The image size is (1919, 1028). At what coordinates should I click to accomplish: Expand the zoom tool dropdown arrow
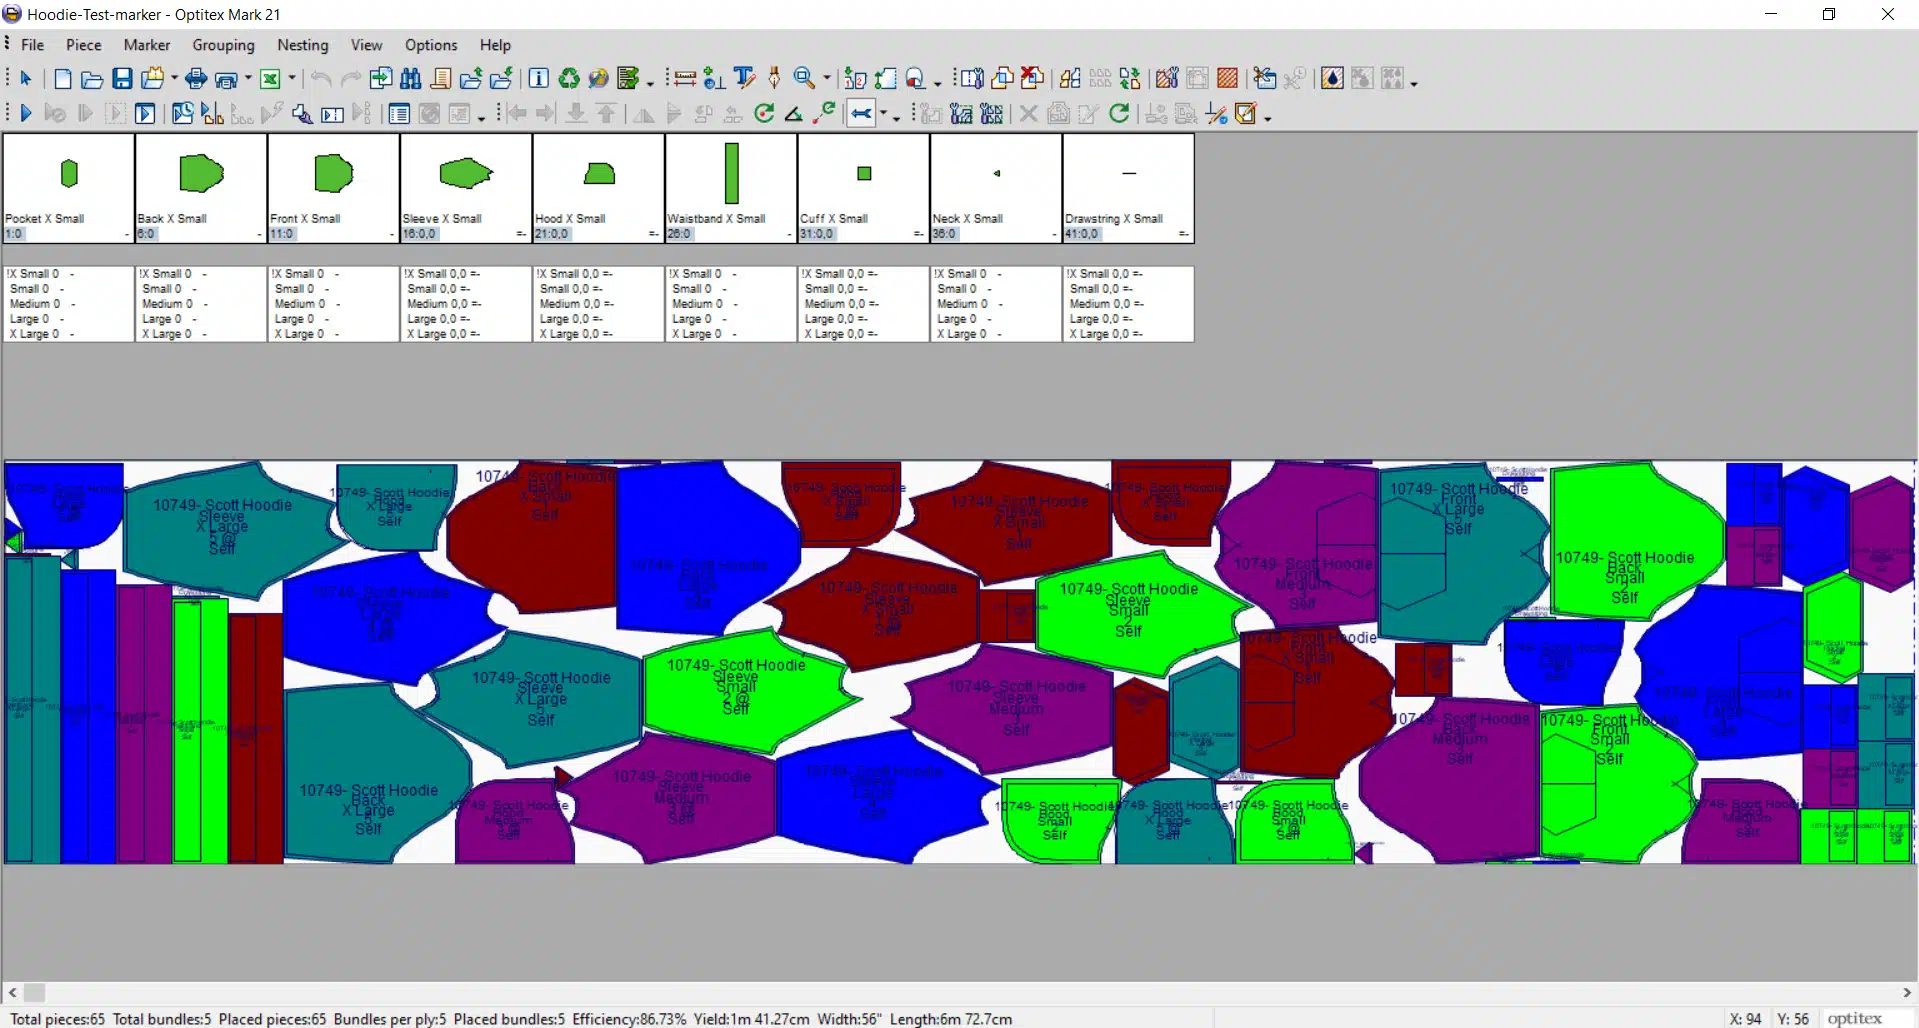click(826, 79)
